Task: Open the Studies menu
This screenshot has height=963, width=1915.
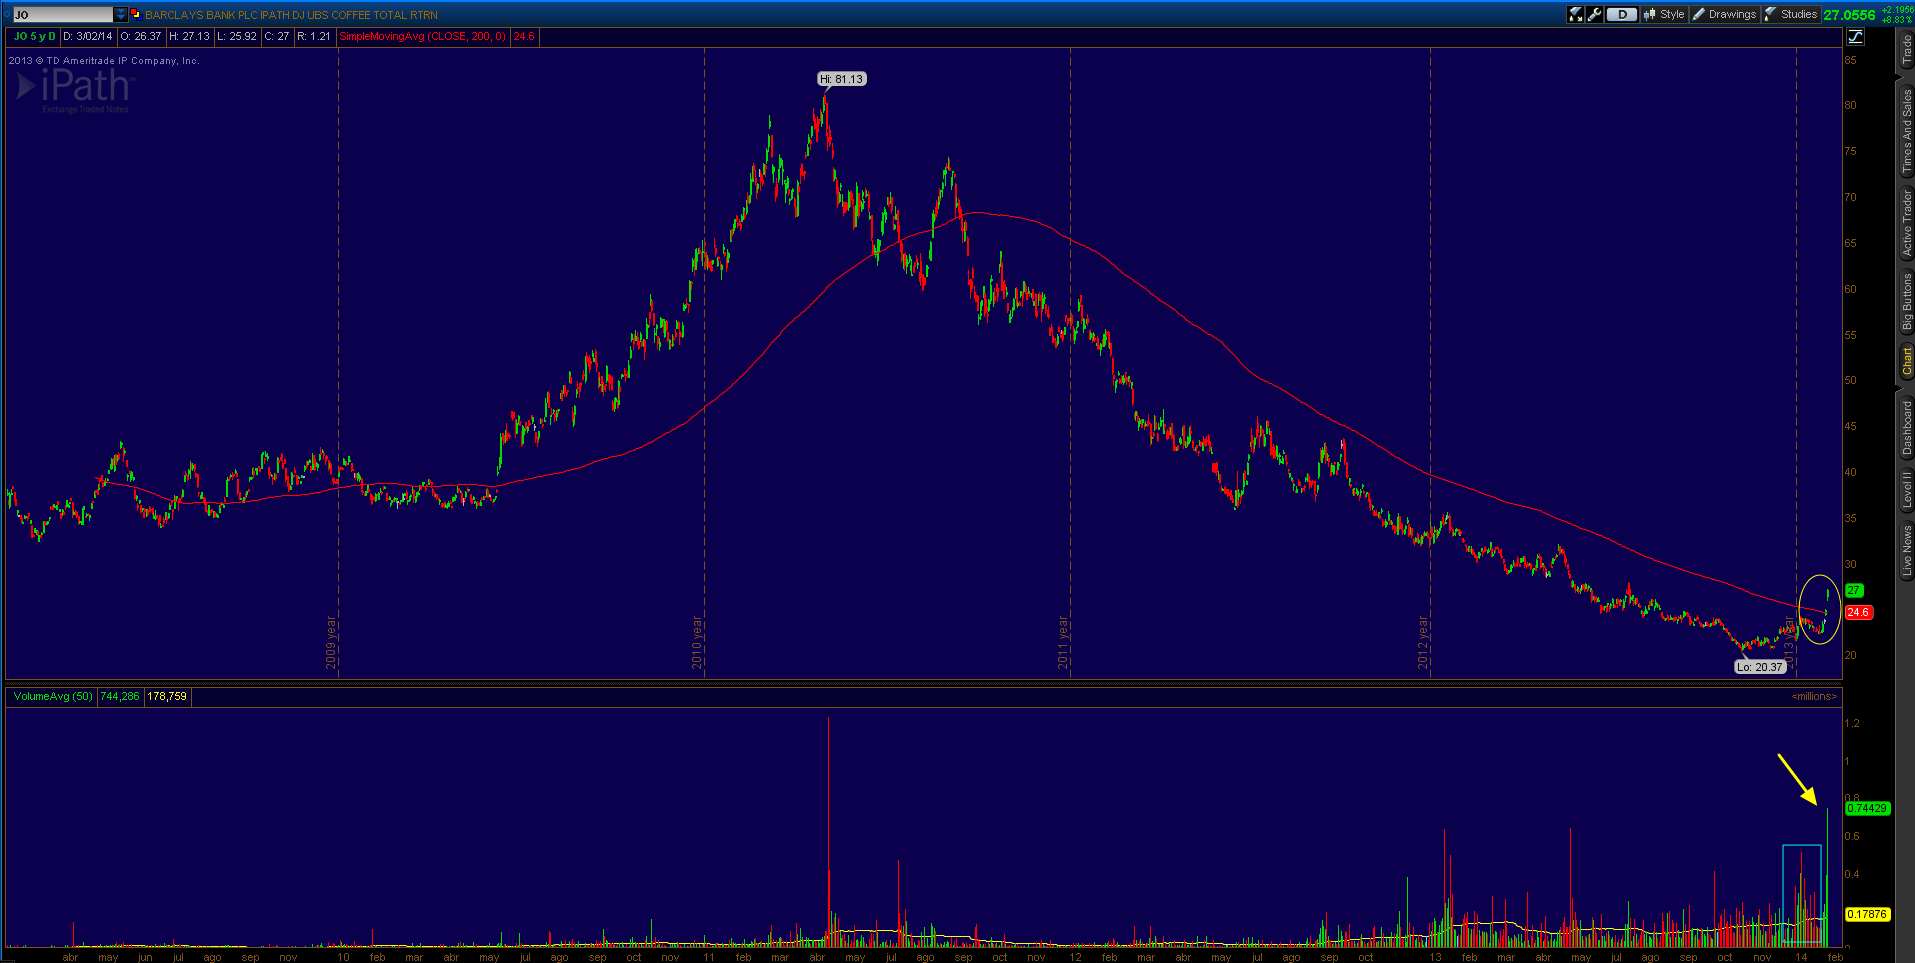Action: point(1791,14)
